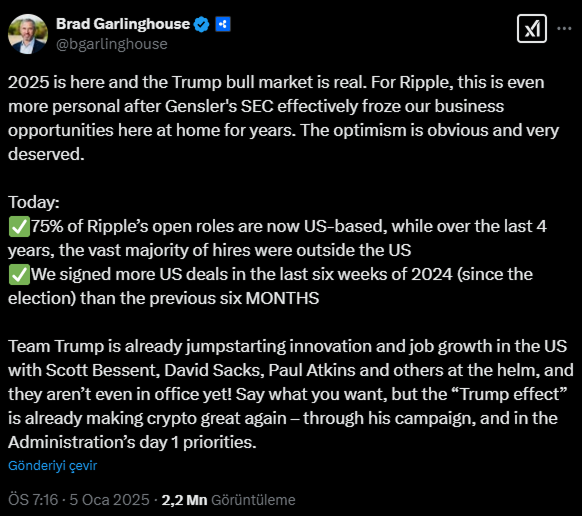Click the Today: line of the post
Screen dimensions: 582x516
coord(34,202)
